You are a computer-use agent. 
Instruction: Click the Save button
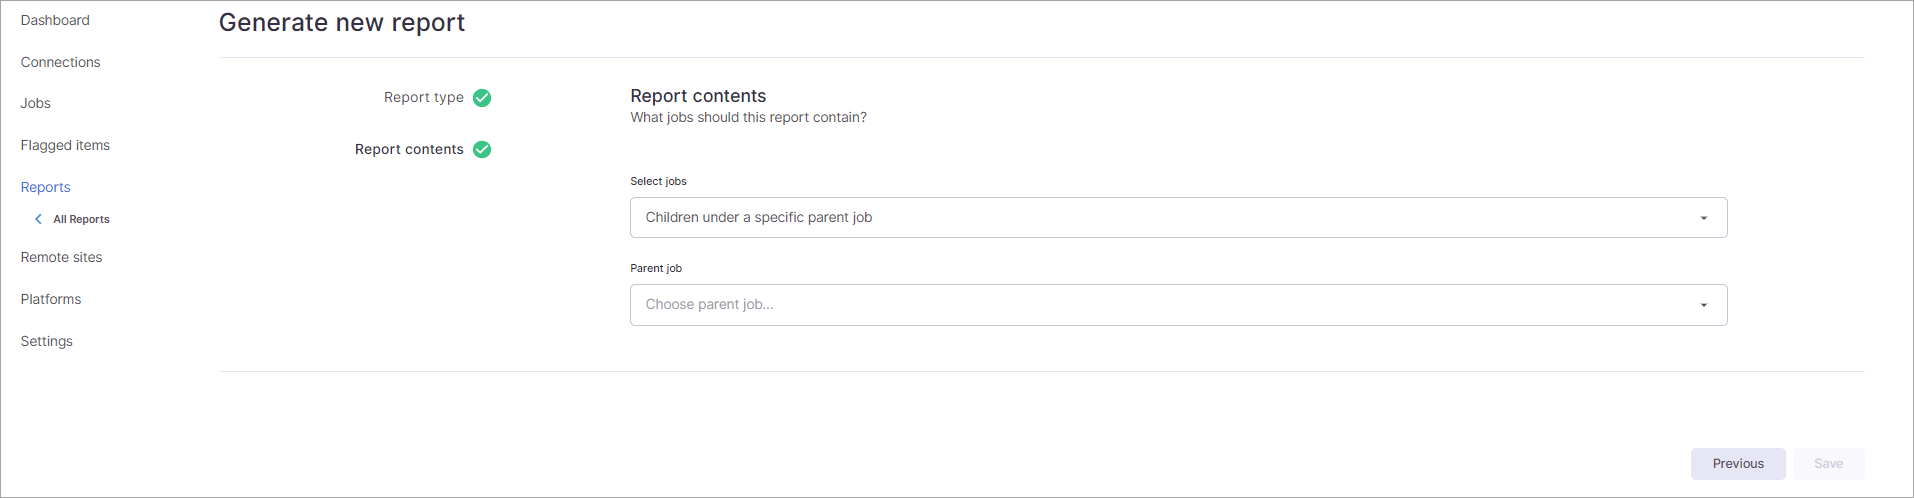click(1828, 464)
